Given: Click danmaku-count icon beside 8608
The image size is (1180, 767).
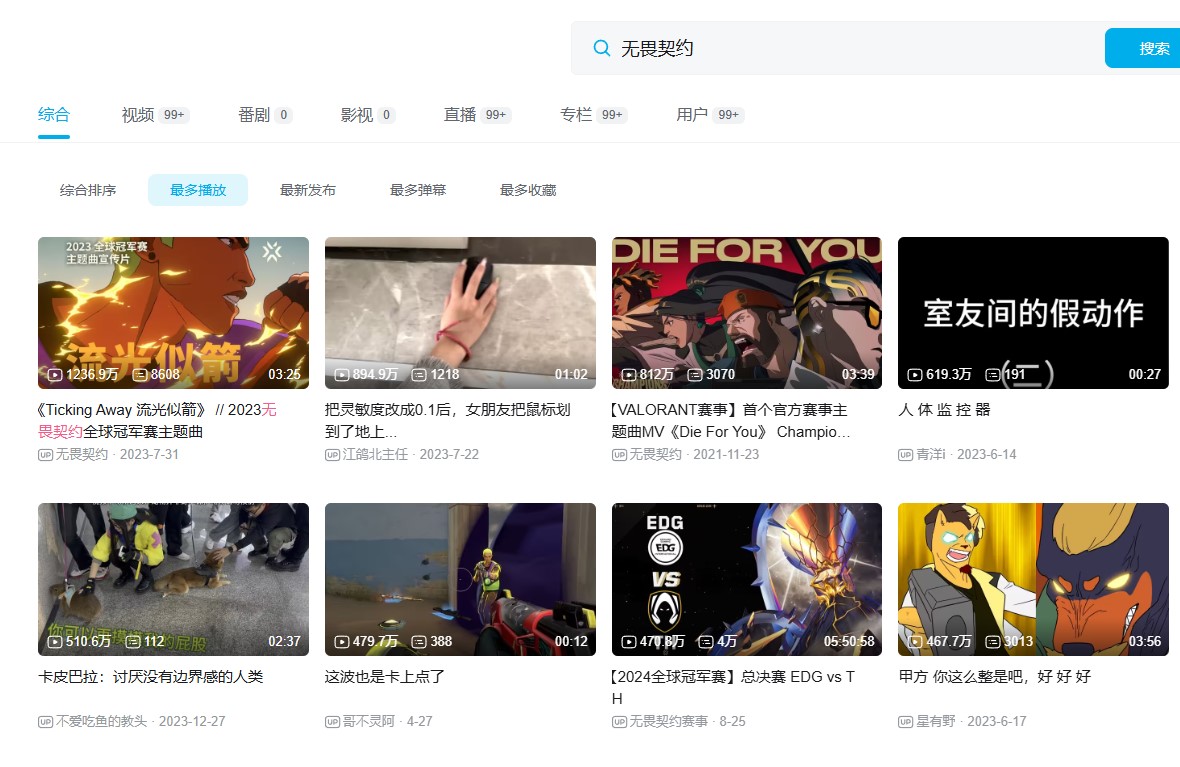Looking at the screenshot, I should [x=140, y=375].
